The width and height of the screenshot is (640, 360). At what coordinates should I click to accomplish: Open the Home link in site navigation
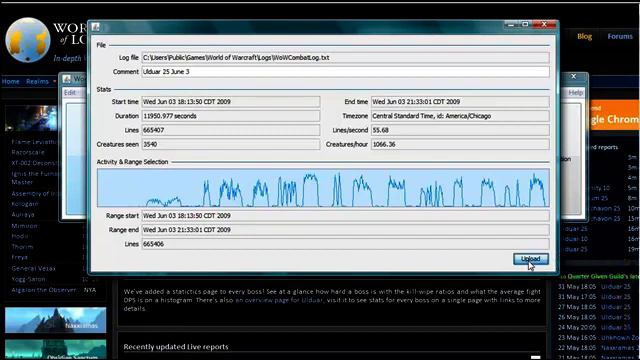tap(11, 81)
